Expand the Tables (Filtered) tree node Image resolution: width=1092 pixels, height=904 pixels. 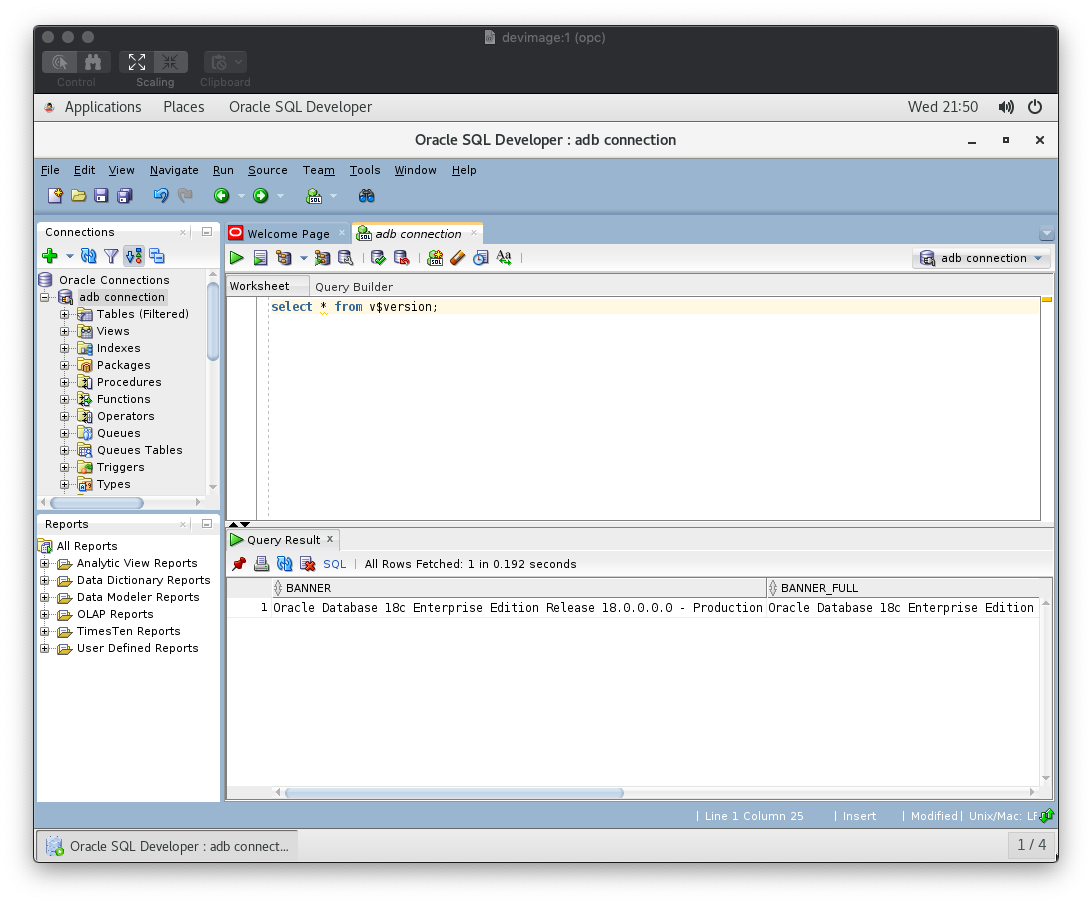tap(65, 314)
